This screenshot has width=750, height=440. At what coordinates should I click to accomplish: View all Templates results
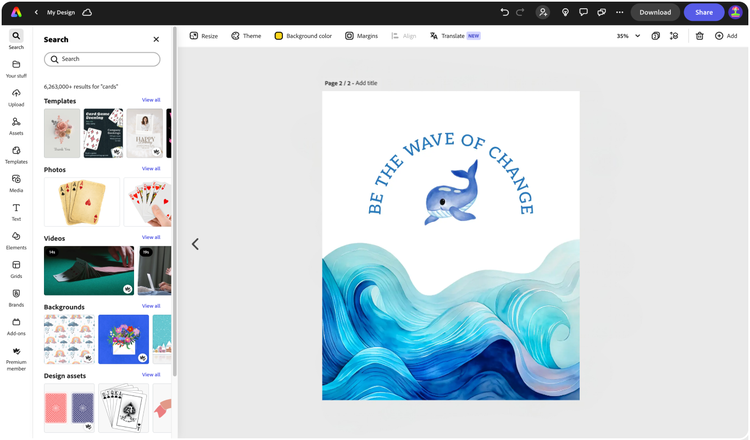[x=151, y=100]
